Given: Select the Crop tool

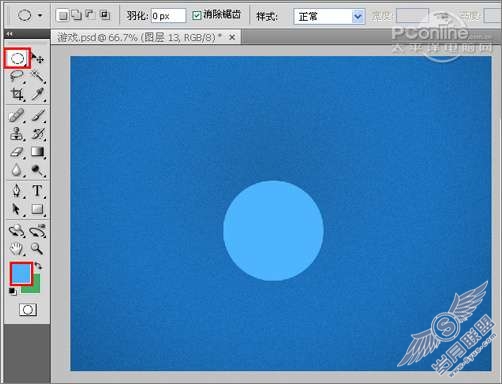Looking at the screenshot, I should pyautogui.click(x=17, y=95).
